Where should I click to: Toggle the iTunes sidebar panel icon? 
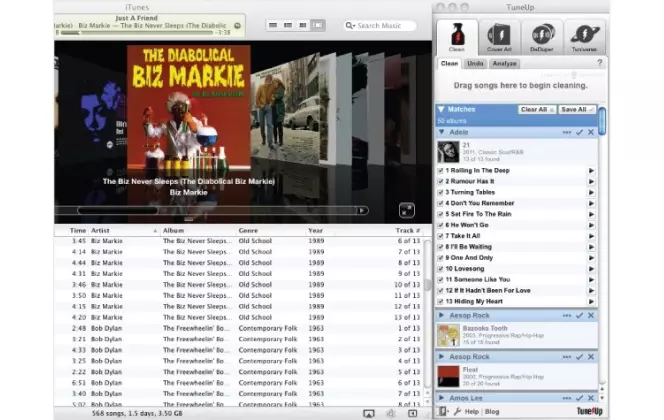click(412, 414)
